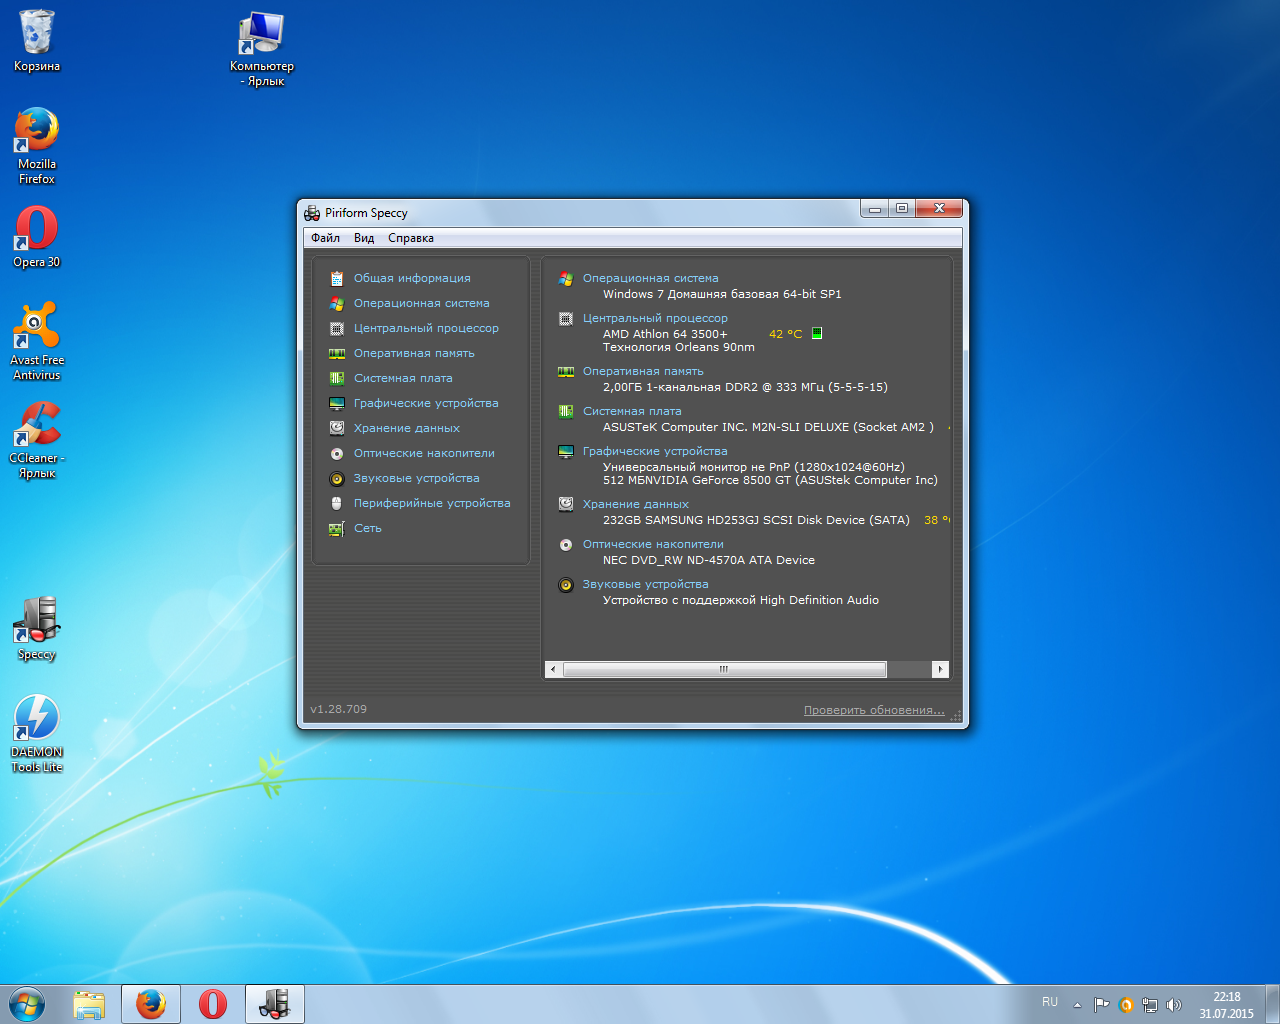Image resolution: width=1280 pixels, height=1024 pixels.
Task: Click the Системная плата summary heading
Action: tap(632, 411)
